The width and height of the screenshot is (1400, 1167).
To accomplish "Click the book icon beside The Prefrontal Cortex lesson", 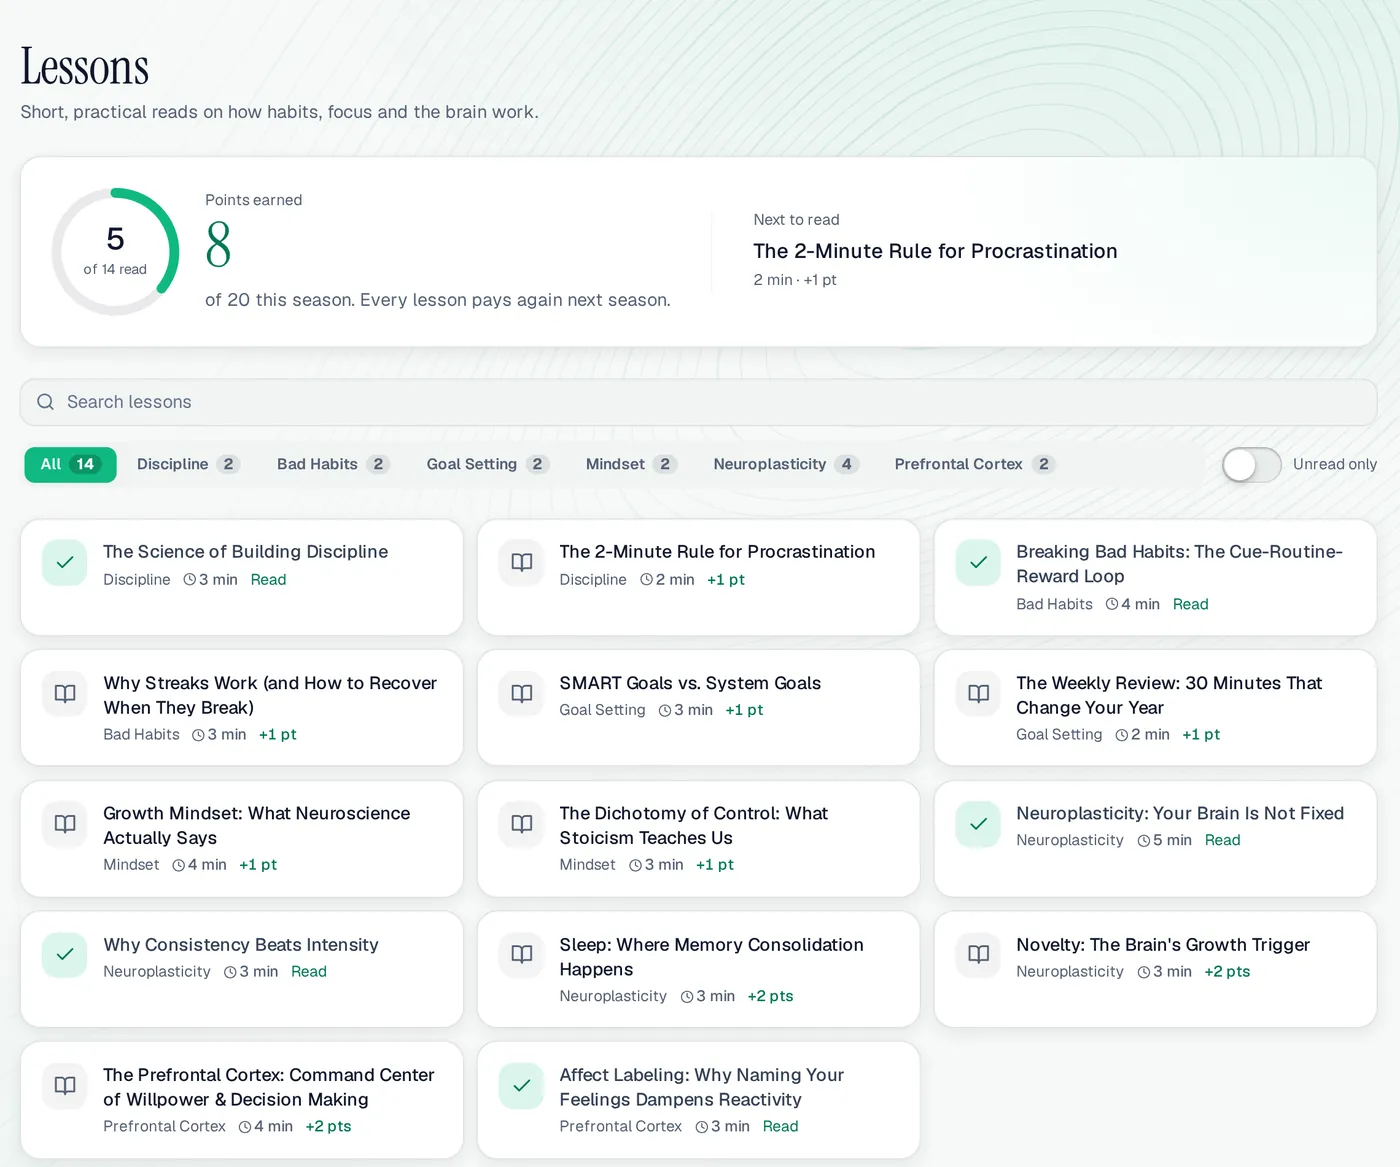I will (65, 1086).
